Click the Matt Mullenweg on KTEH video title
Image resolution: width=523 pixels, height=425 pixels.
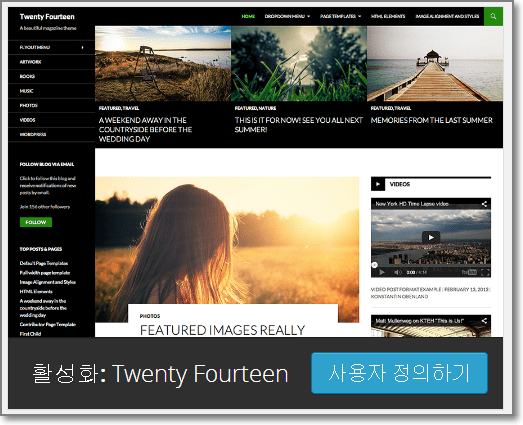click(x=420, y=321)
